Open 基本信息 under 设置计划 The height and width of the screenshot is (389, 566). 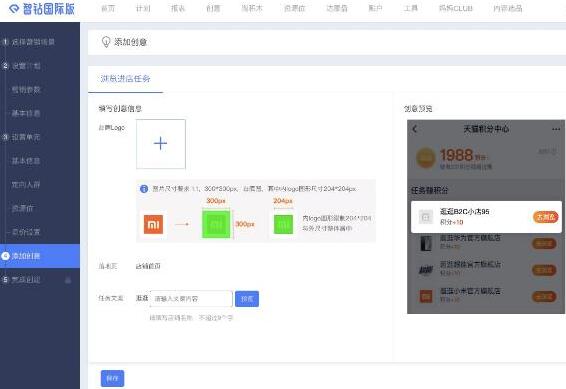(x=26, y=113)
